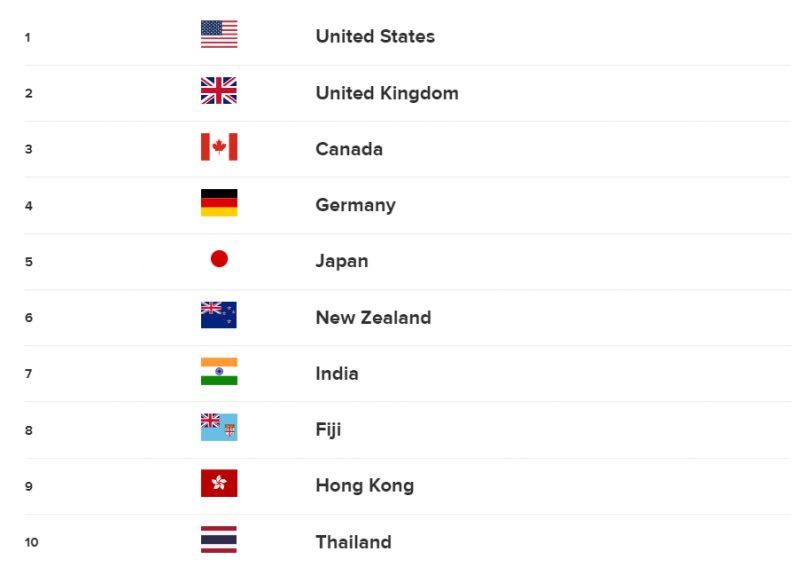Click the Fiji flag icon

pos(219,427)
